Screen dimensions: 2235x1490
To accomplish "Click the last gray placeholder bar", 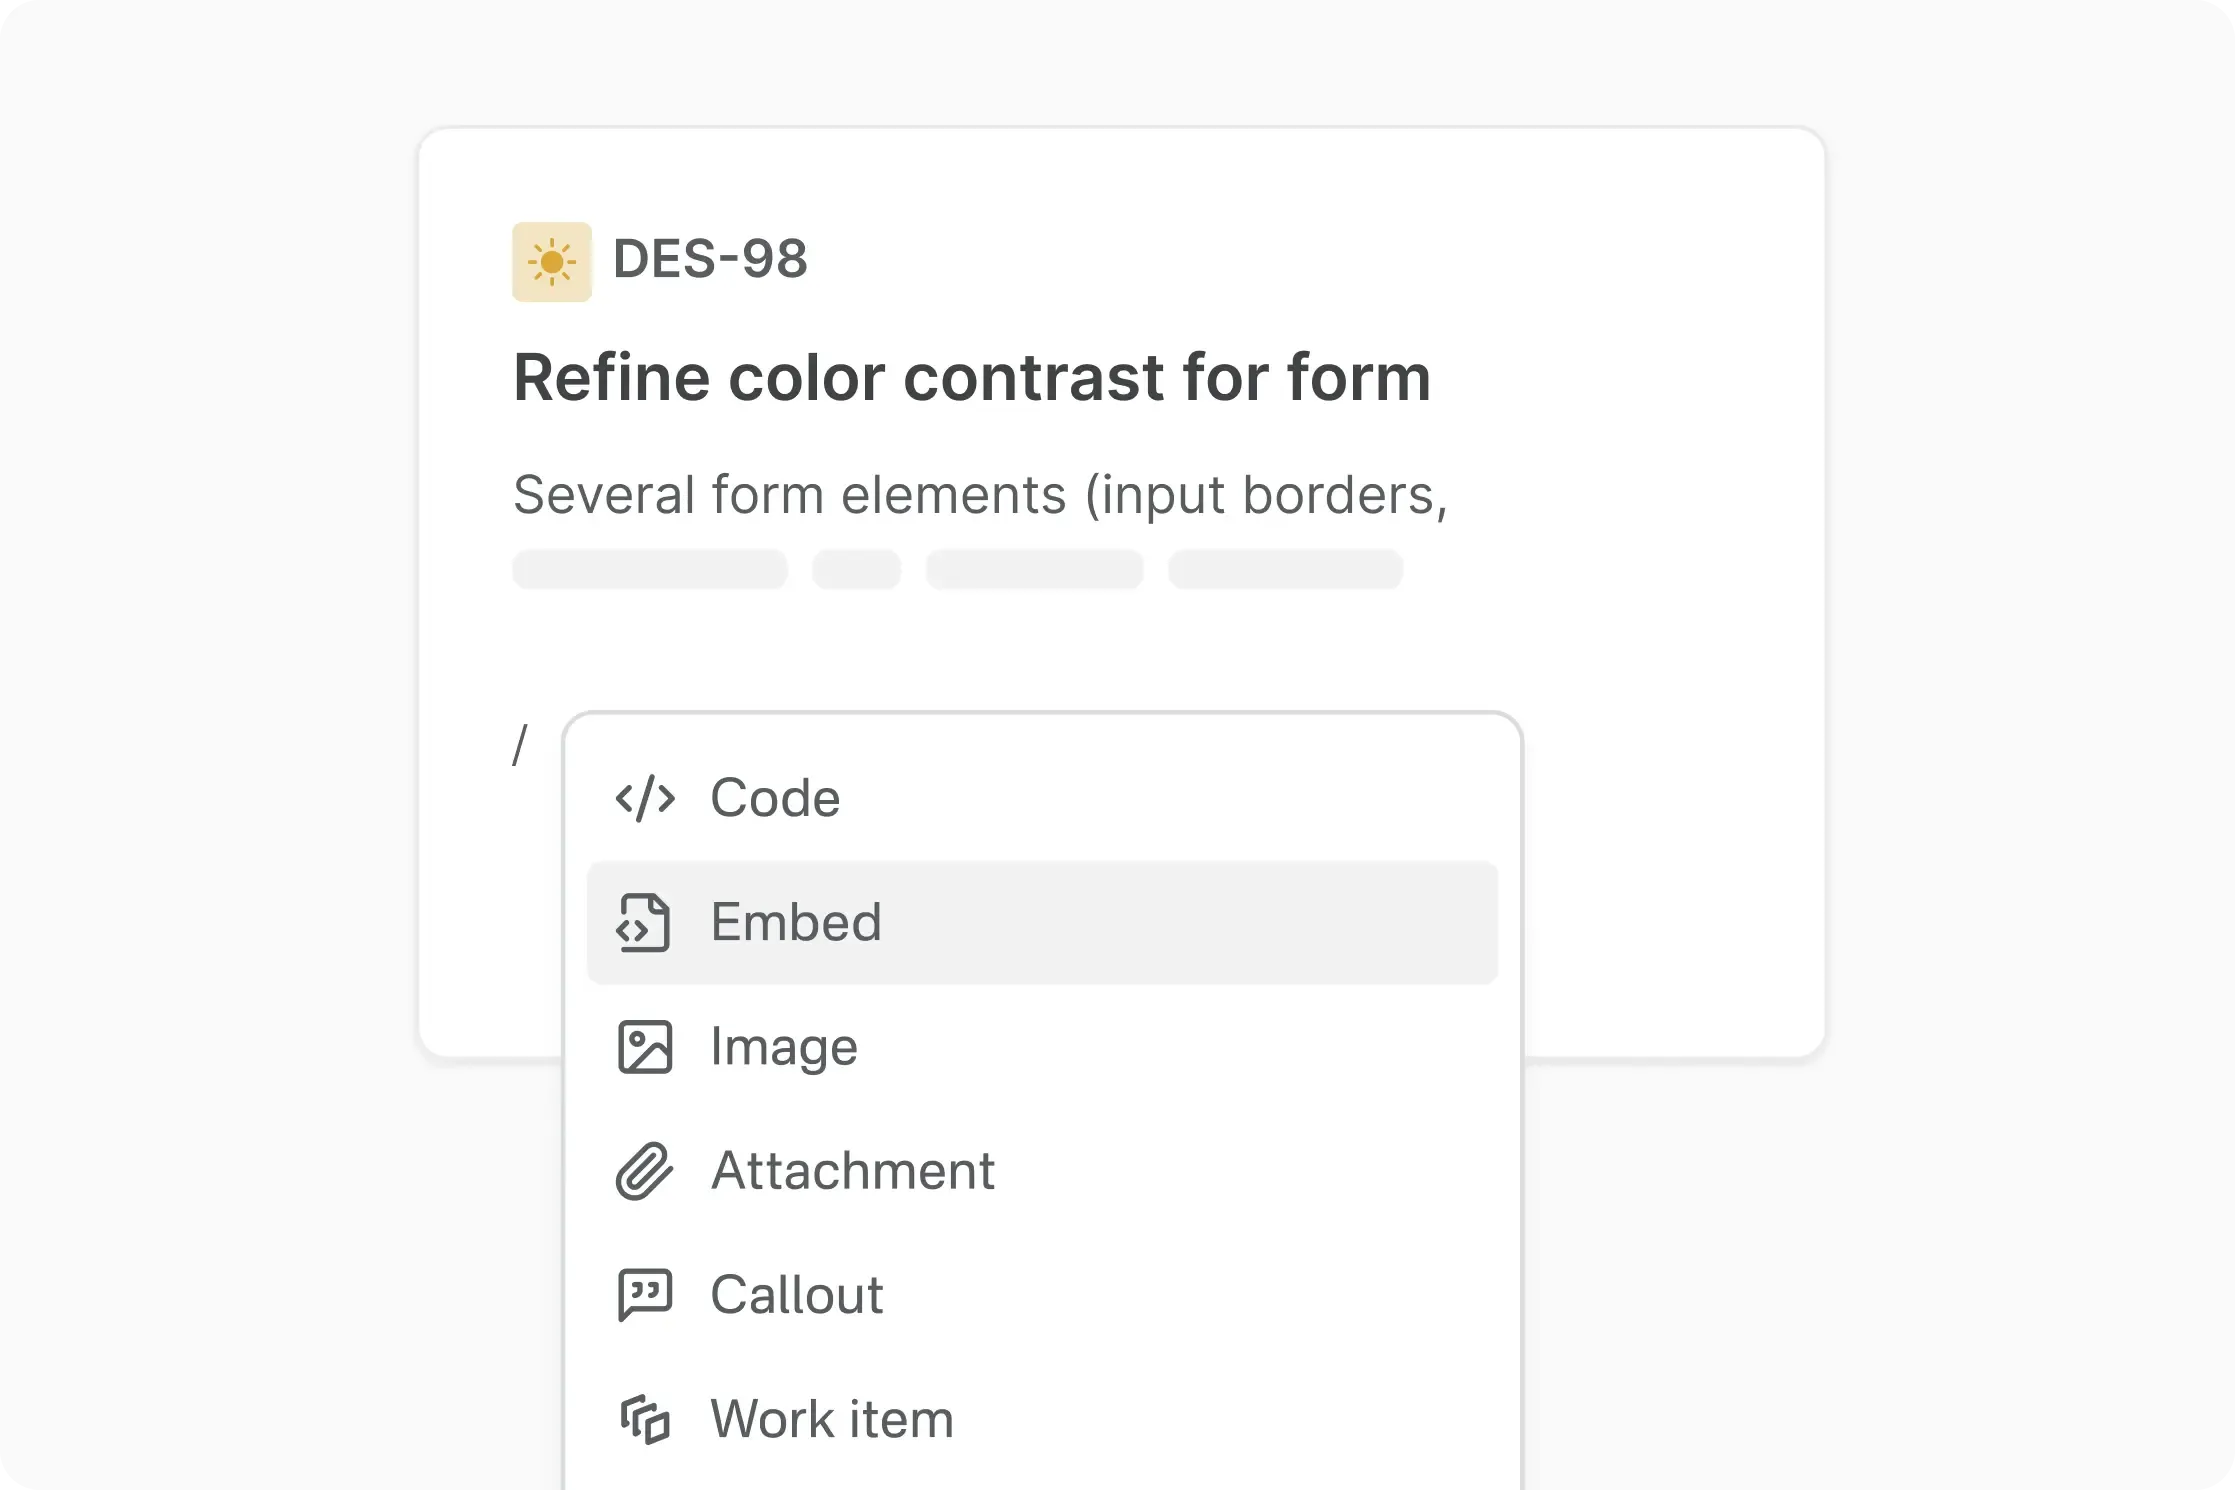I will pos(1286,568).
